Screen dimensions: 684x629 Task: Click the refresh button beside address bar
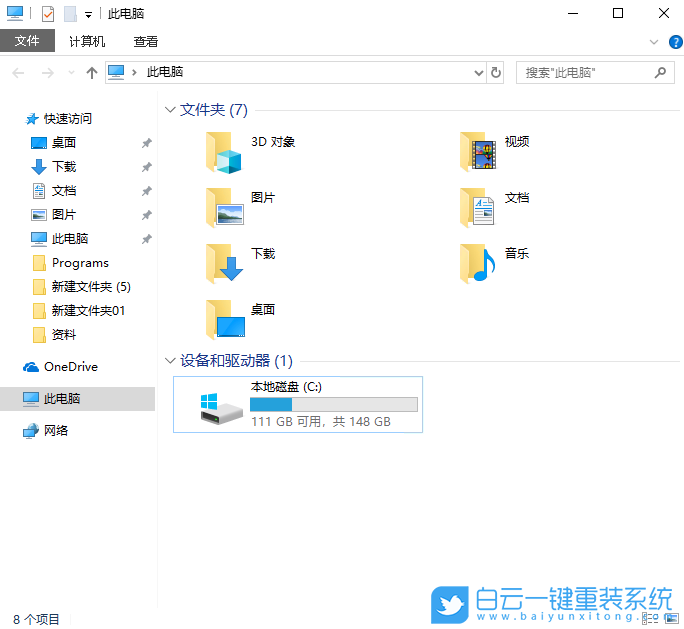pos(496,72)
